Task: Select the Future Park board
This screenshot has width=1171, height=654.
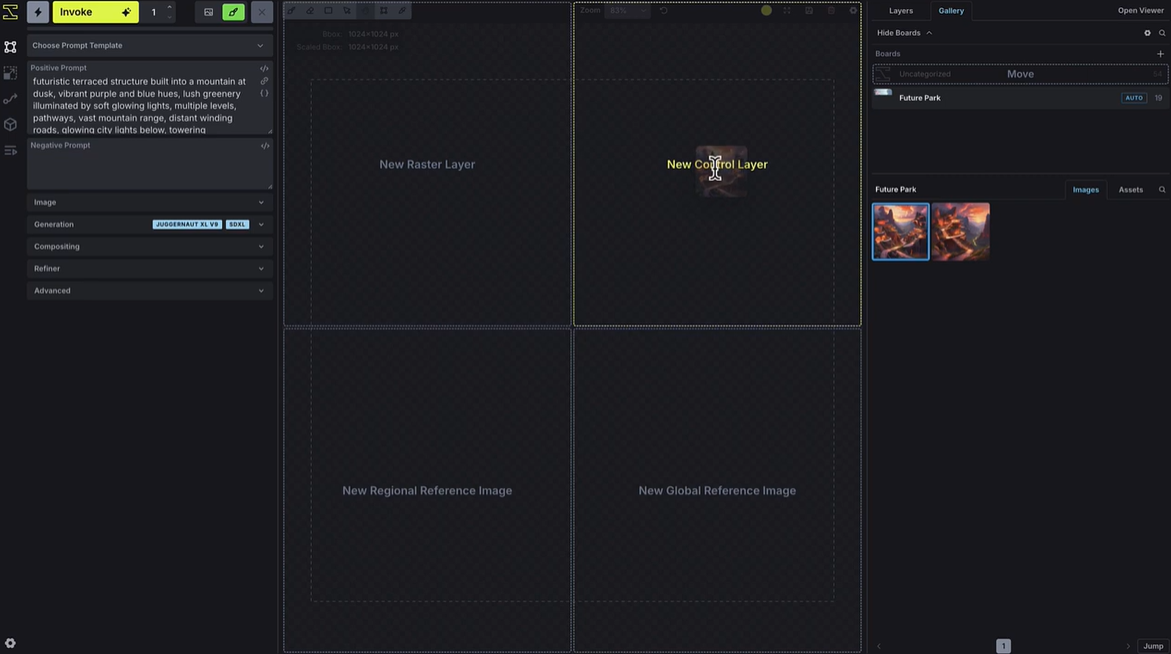Action: [1019, 98]
